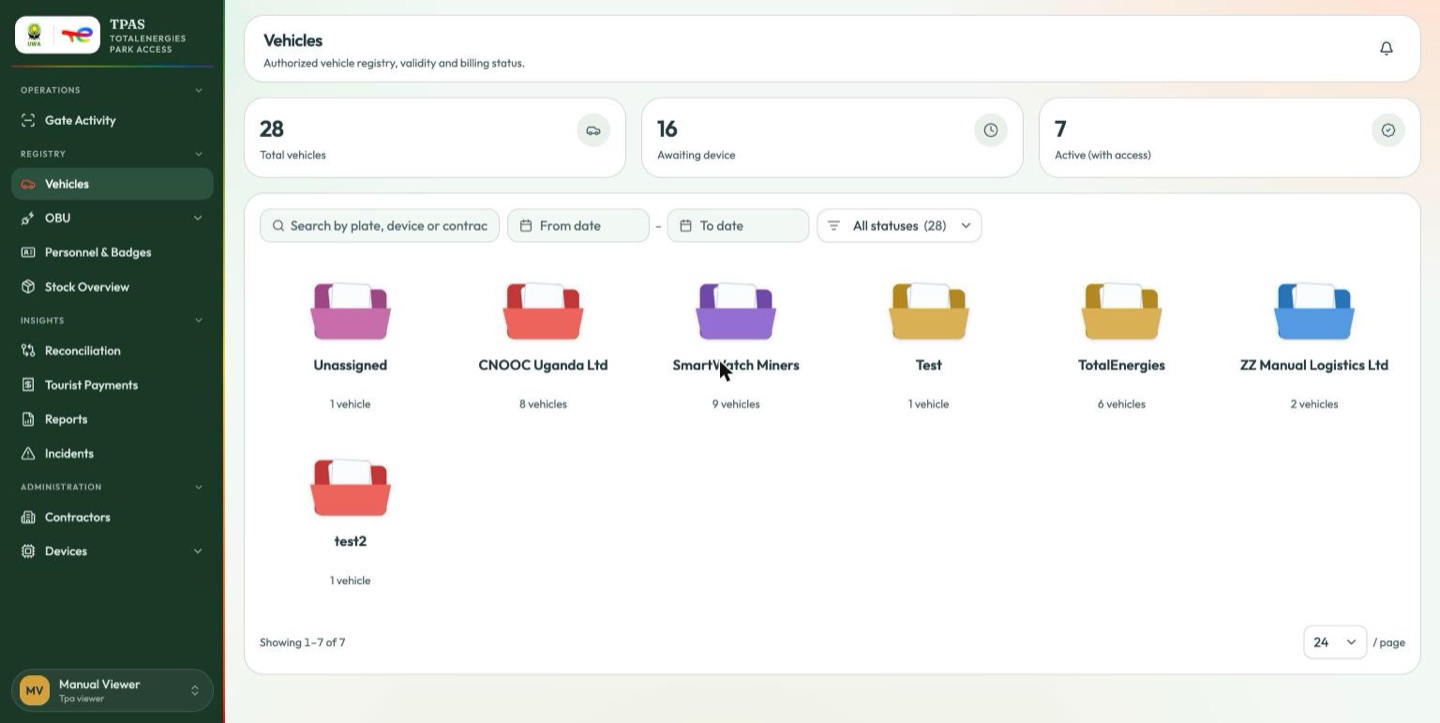Open notifications bell icon

(1386, 48)
